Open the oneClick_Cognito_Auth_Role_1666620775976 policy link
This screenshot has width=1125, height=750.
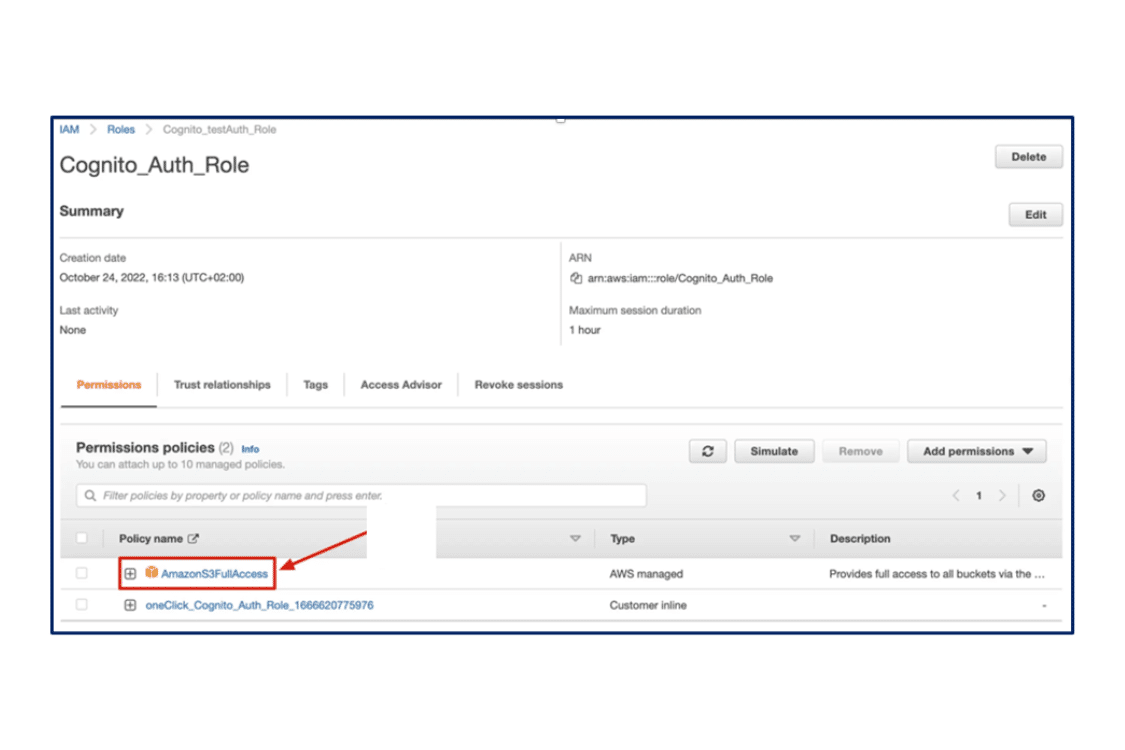point(260,605)
